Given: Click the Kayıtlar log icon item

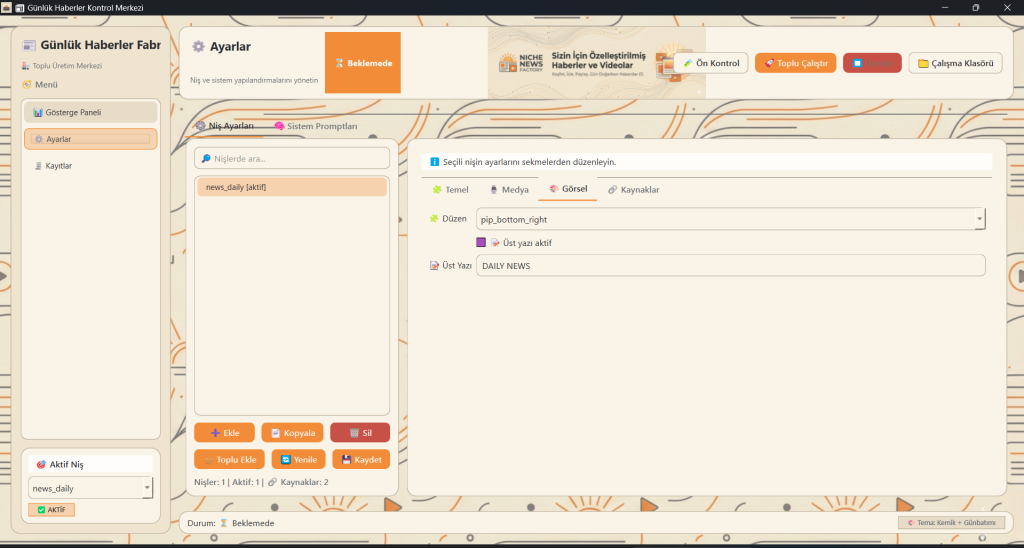Looking at the screenshot, I should (x=38, y=166).
